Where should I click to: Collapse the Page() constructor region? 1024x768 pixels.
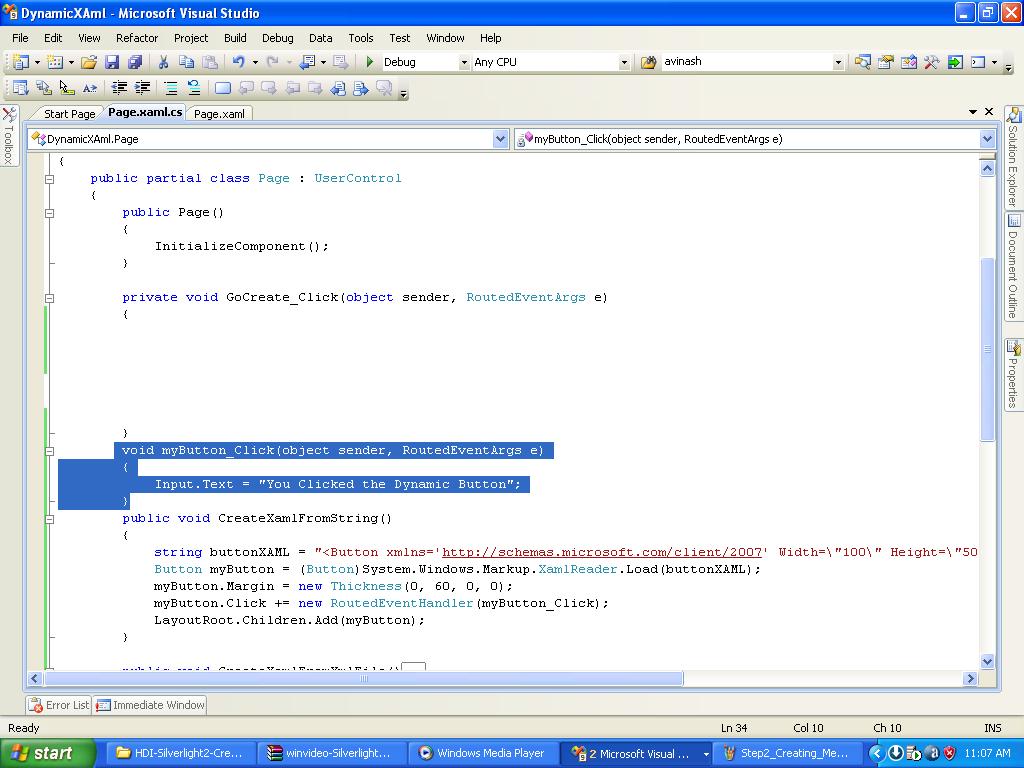[x=50, y=212]
